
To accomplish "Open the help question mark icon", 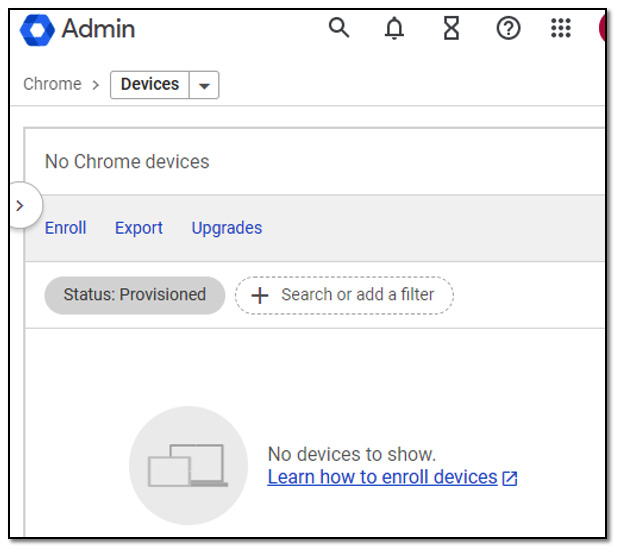I will coord(508,28).
